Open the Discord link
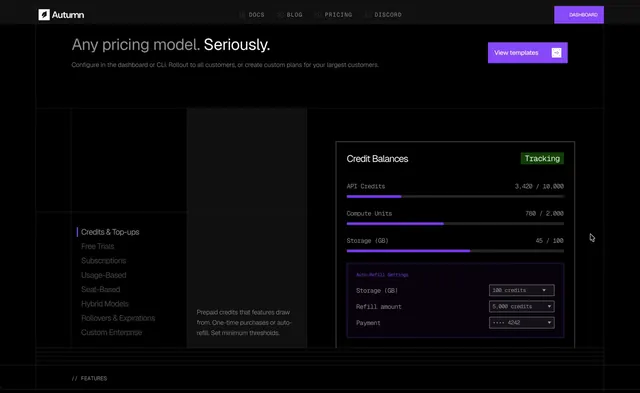640x393 pixels. (384, 15)
